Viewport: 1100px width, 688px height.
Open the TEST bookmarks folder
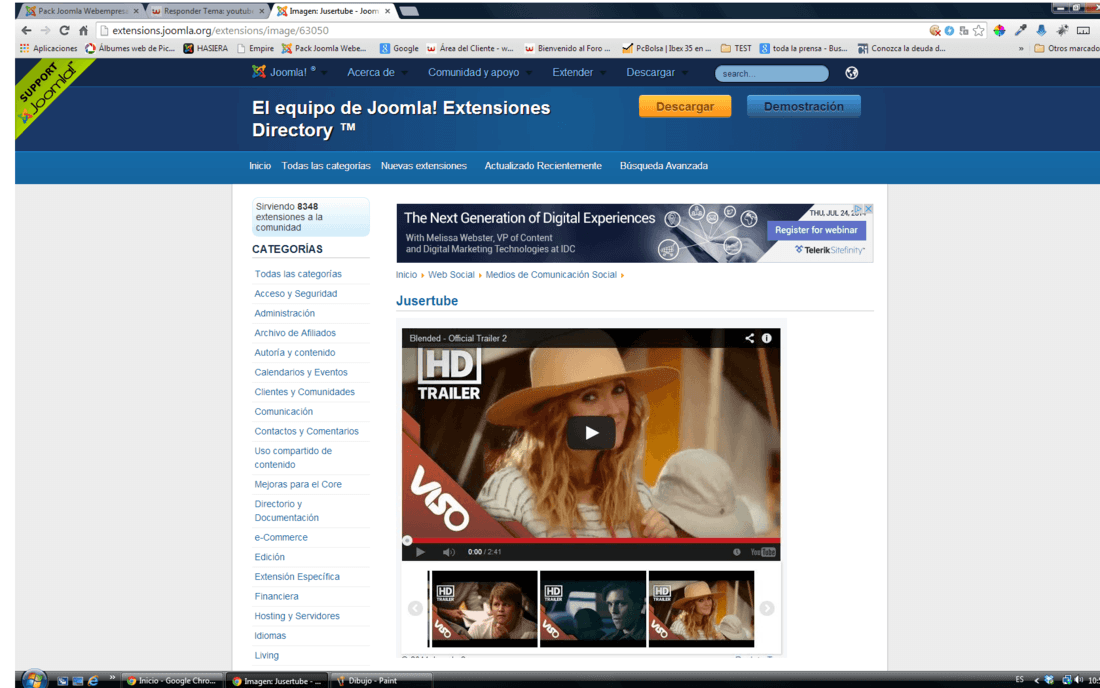tap(737, 48)
